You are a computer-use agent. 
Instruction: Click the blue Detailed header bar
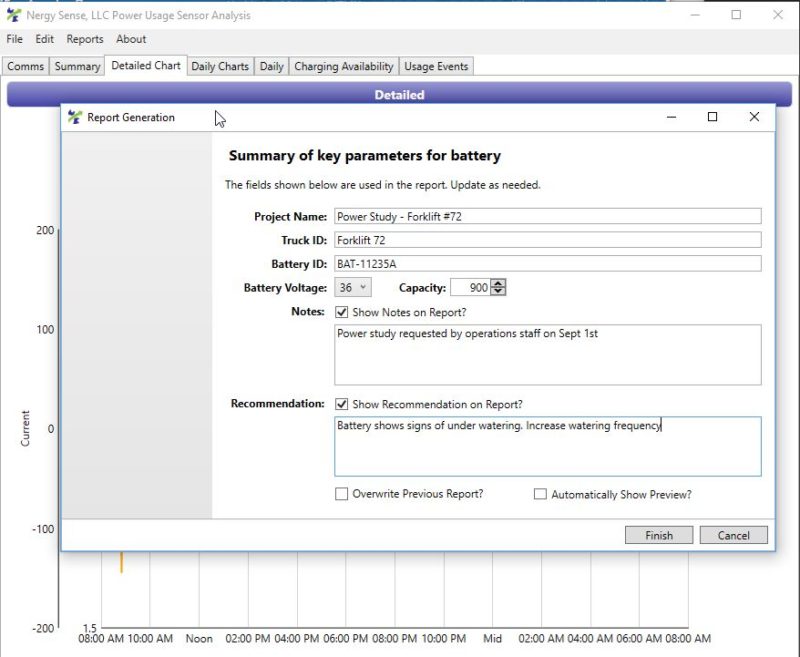(399, 94)
